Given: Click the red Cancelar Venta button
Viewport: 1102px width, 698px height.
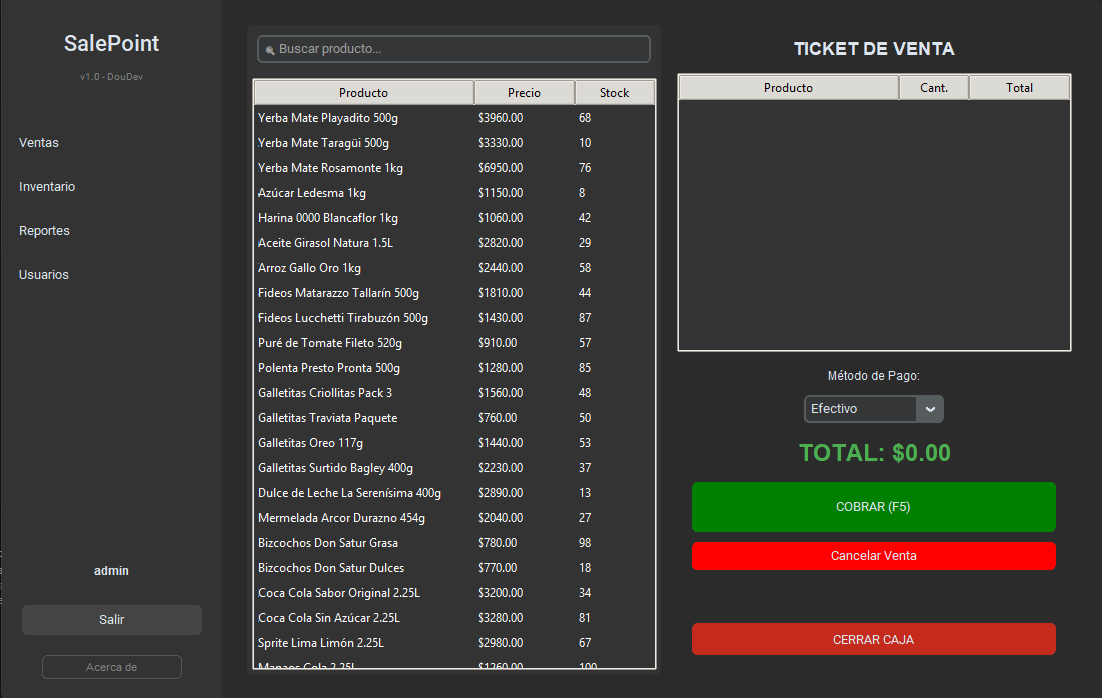Looking at the screenshot, I should (x=873, y=556).
